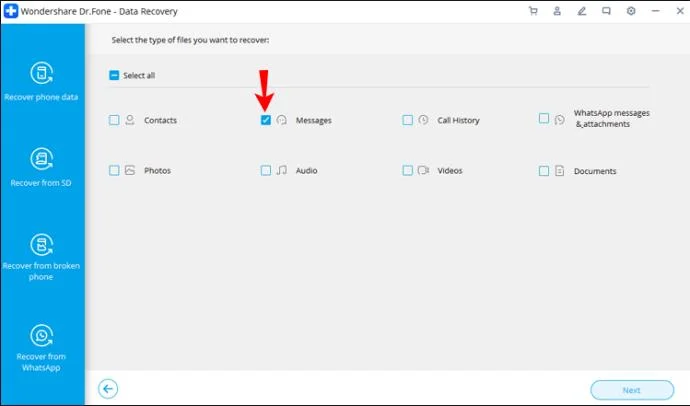Check the Audio checkbox
Image resolution: width=690 pixels, height=406 pixels.
click(266, 170)
